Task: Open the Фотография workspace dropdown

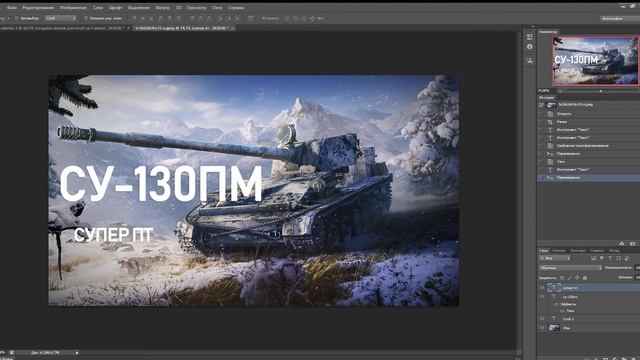Action: (x=620, y=18)
